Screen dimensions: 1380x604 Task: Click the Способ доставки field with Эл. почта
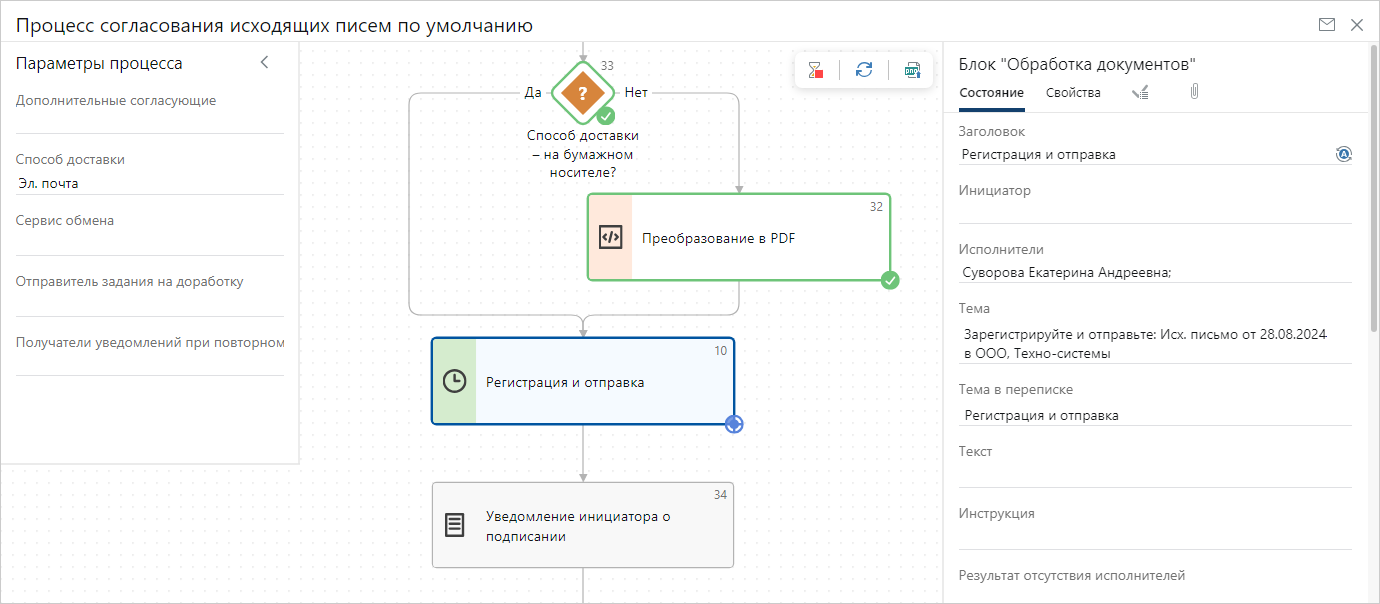[150, 183]
